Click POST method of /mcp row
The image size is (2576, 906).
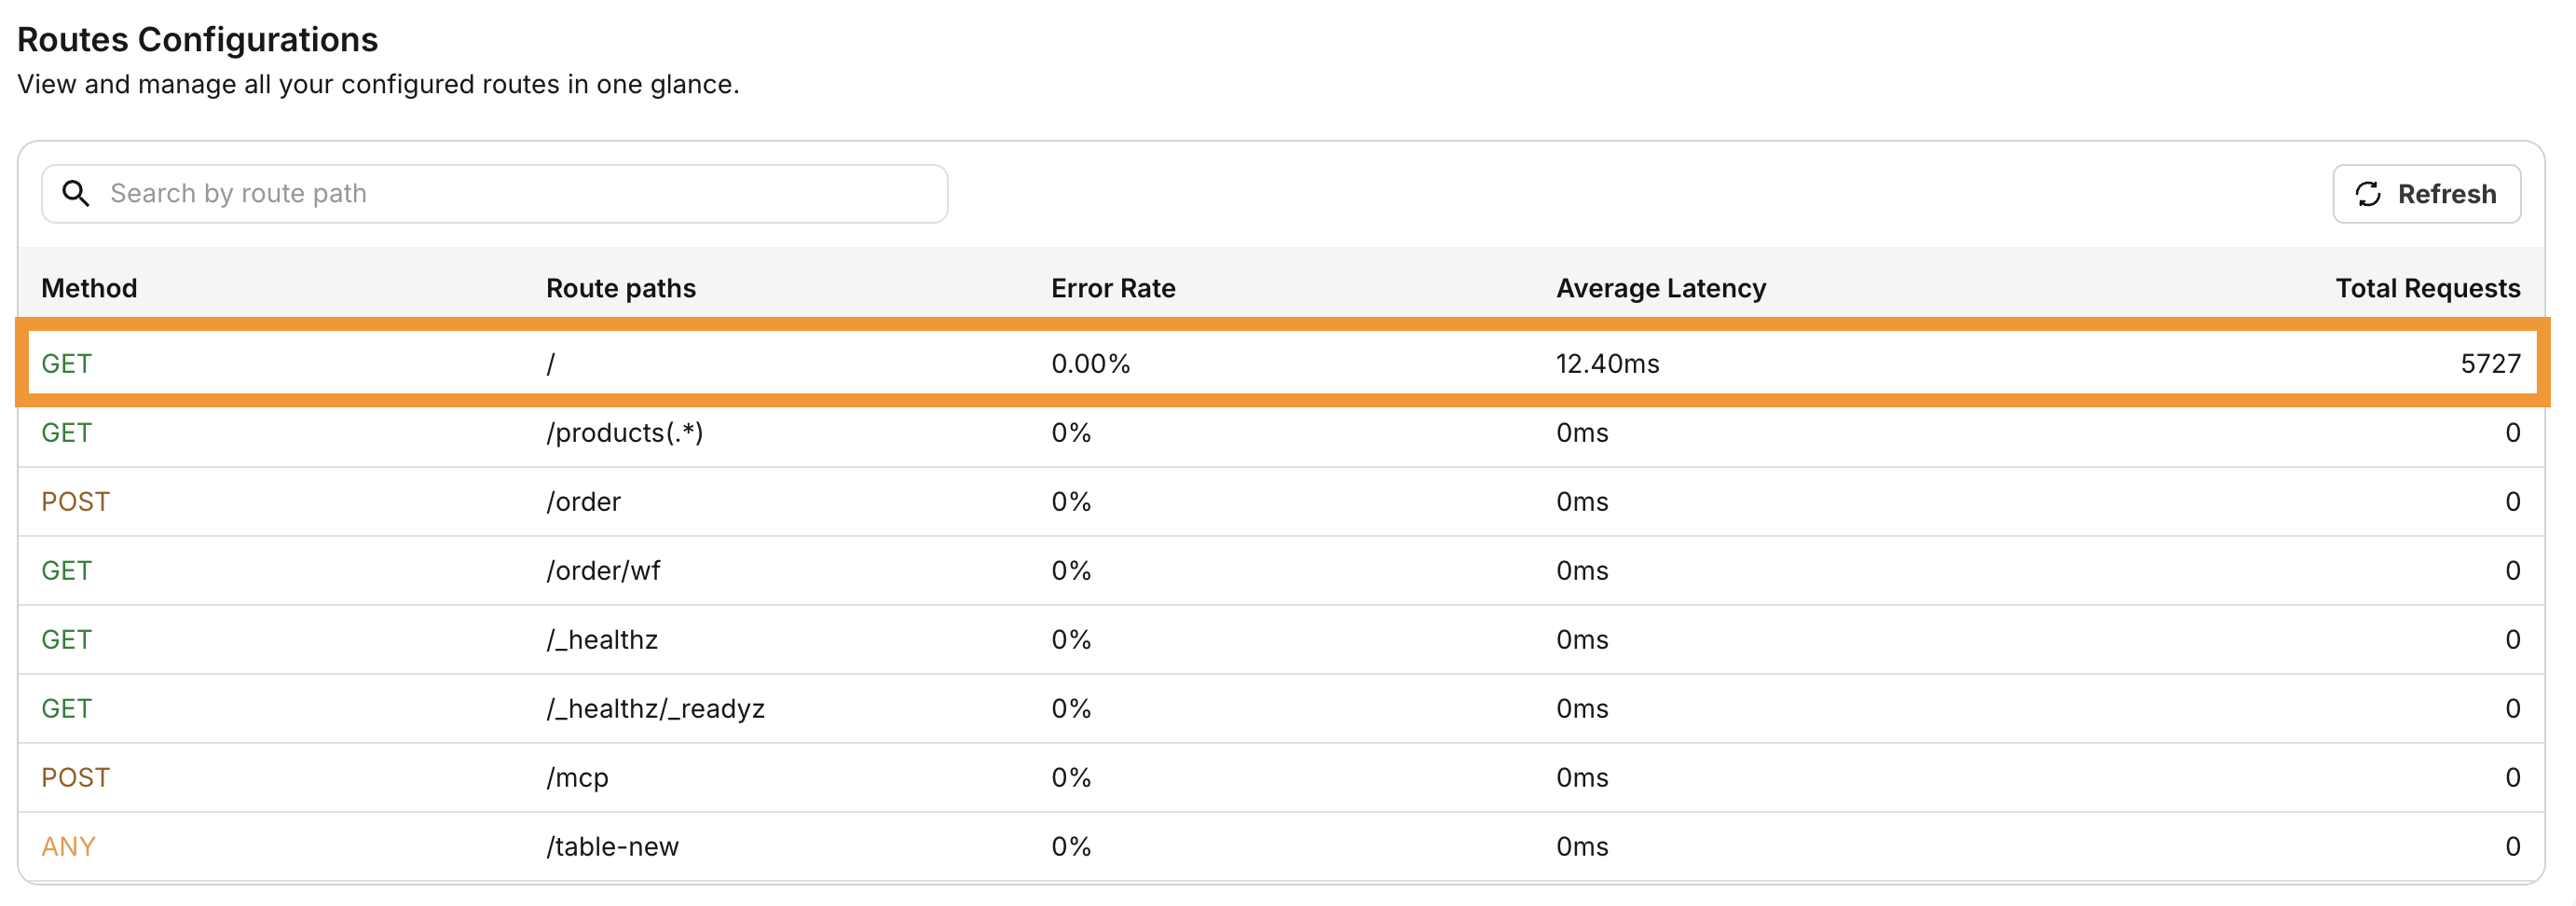point(75,778)
